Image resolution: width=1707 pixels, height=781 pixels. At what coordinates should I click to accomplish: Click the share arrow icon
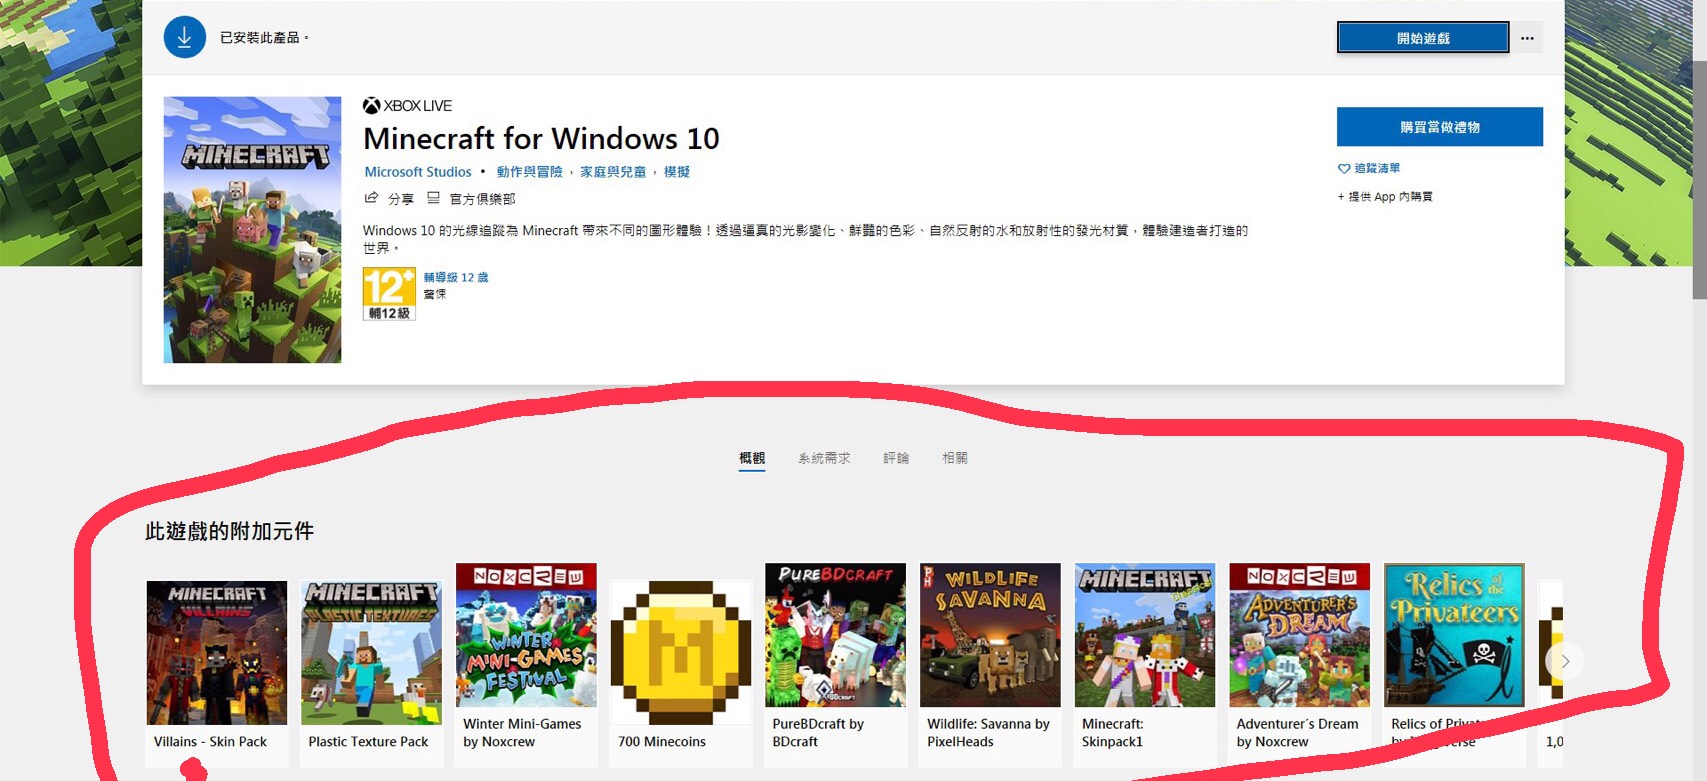click(x=371, y=198)
